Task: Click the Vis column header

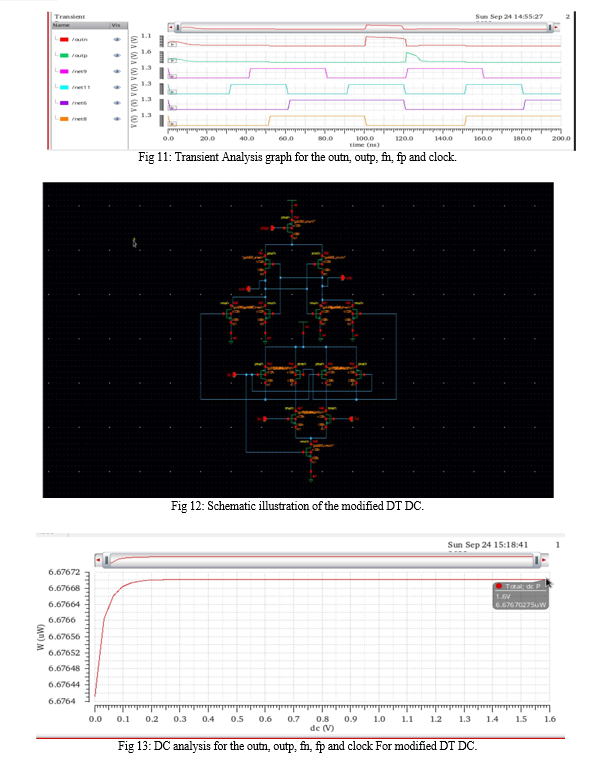Action: [x=118, y=25]
